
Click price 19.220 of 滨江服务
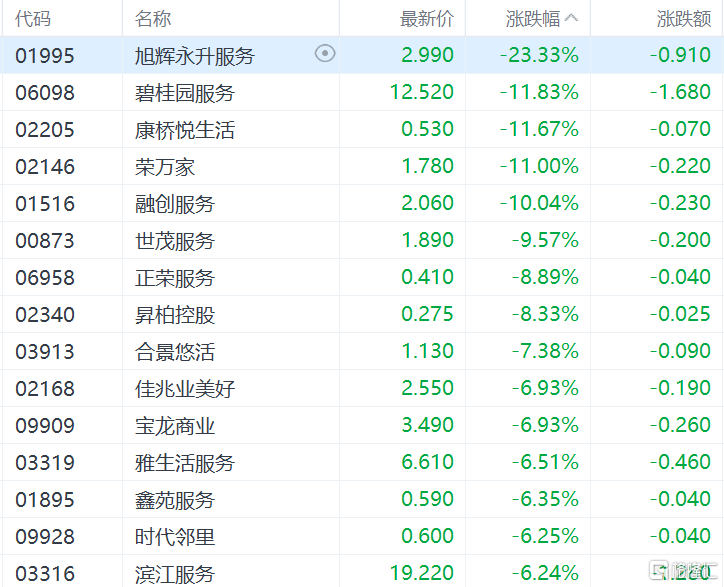click(x=422, y=572)
